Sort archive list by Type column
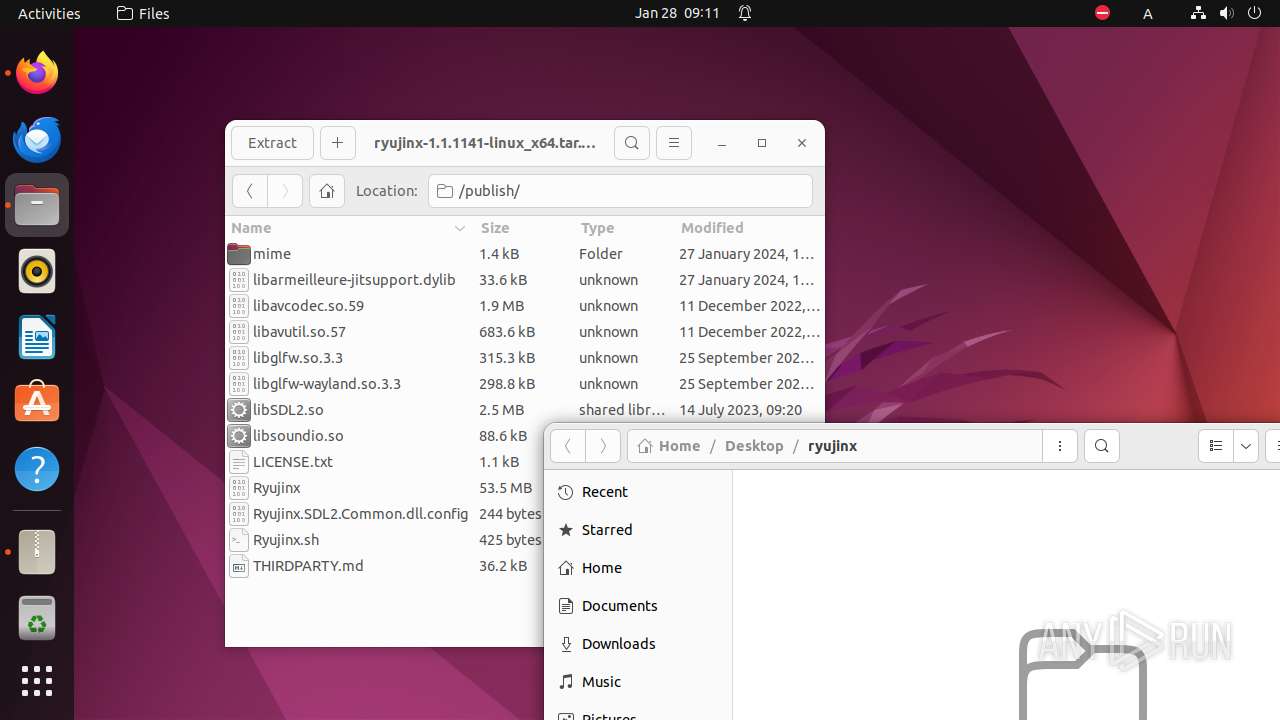Screen dimensions: 1280x720 [624, 228]
